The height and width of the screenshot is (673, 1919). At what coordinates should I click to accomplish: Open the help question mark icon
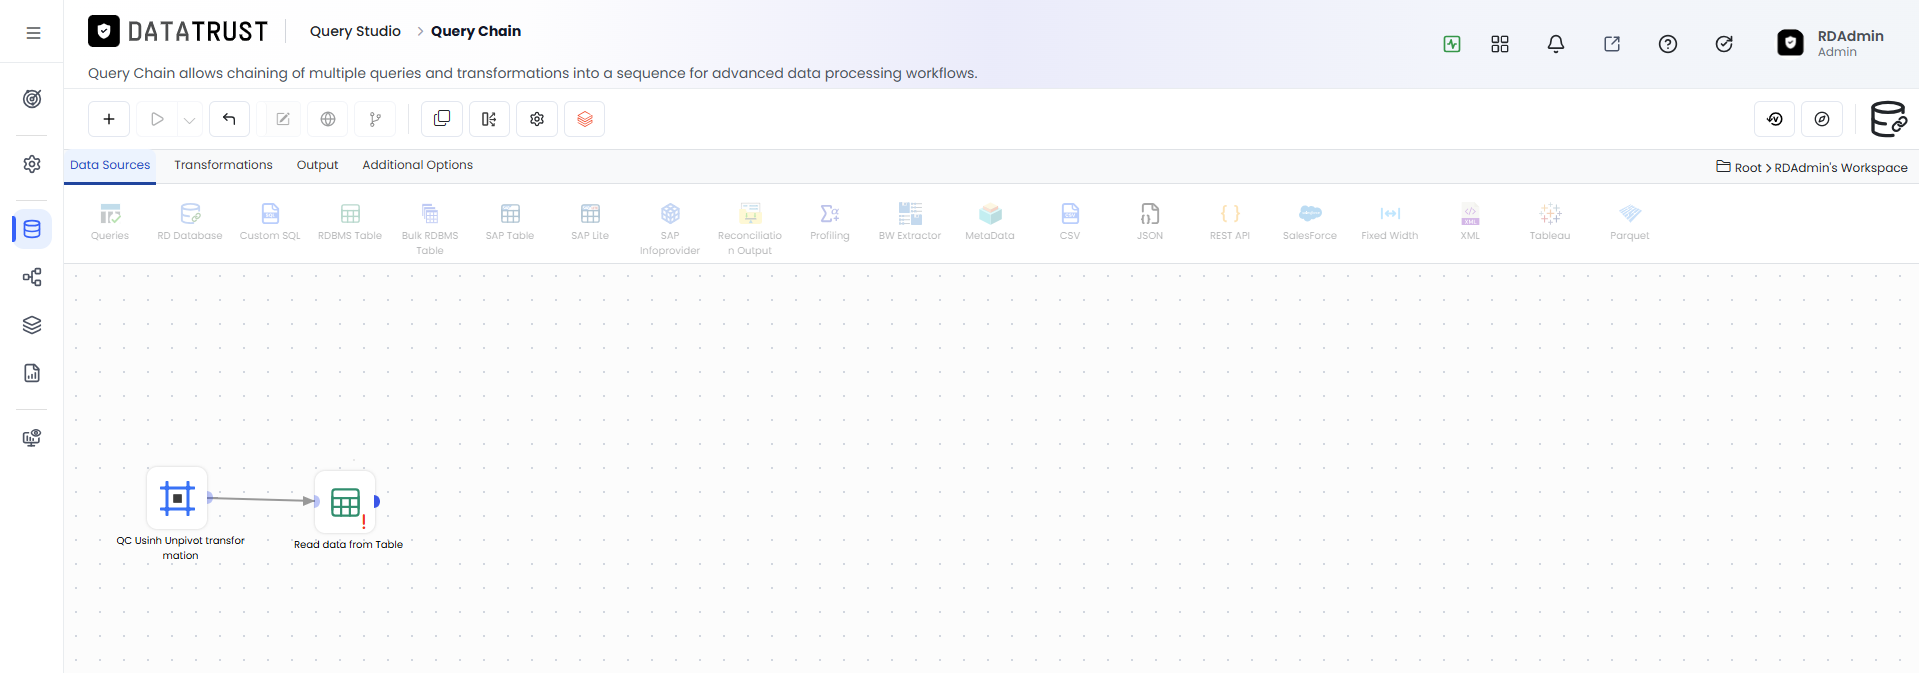1668,44
